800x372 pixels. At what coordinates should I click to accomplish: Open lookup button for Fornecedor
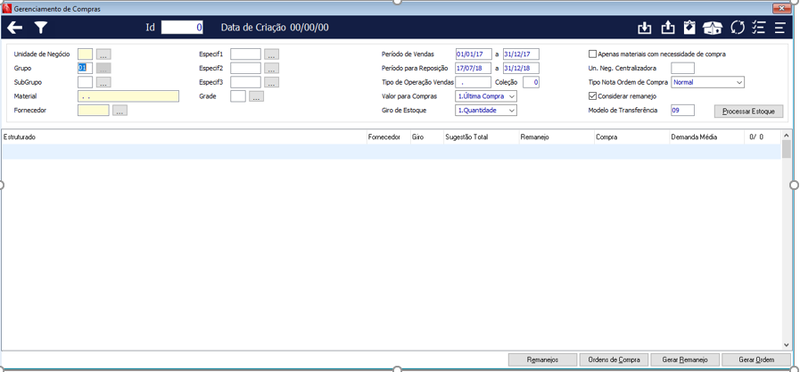[120, 110]
